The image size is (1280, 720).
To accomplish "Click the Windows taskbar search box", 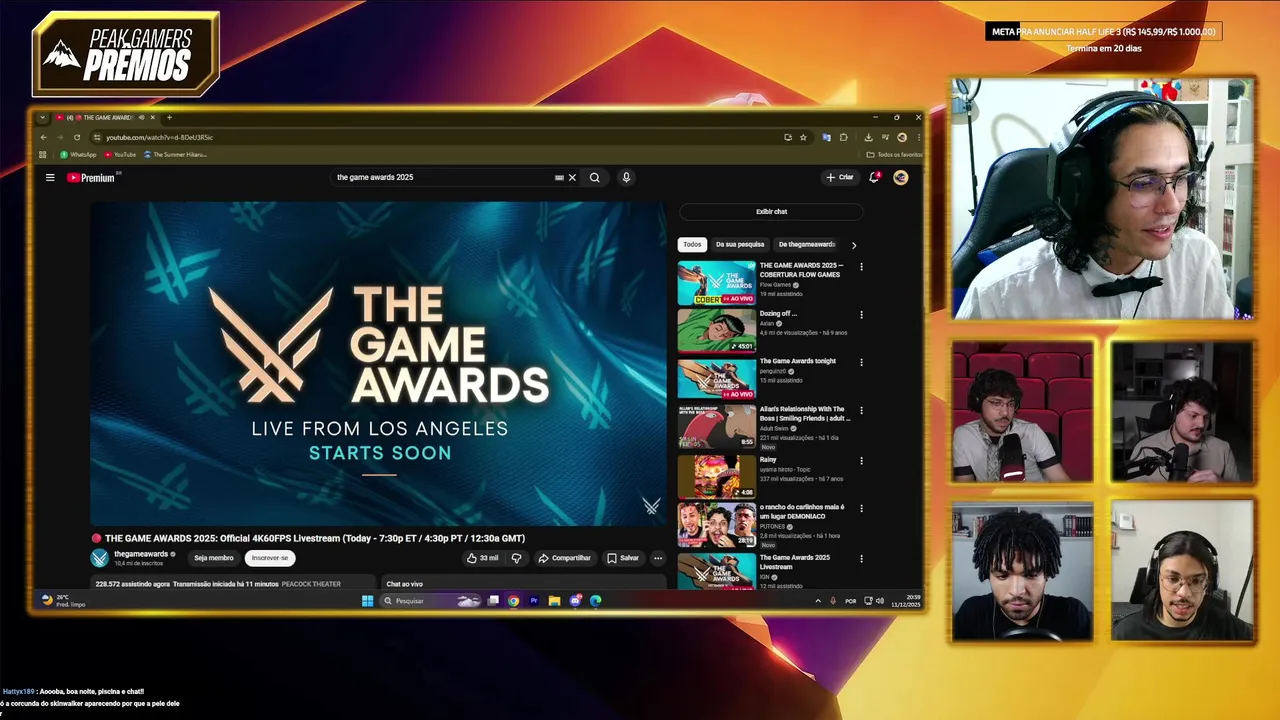I will tap(432, 600).
